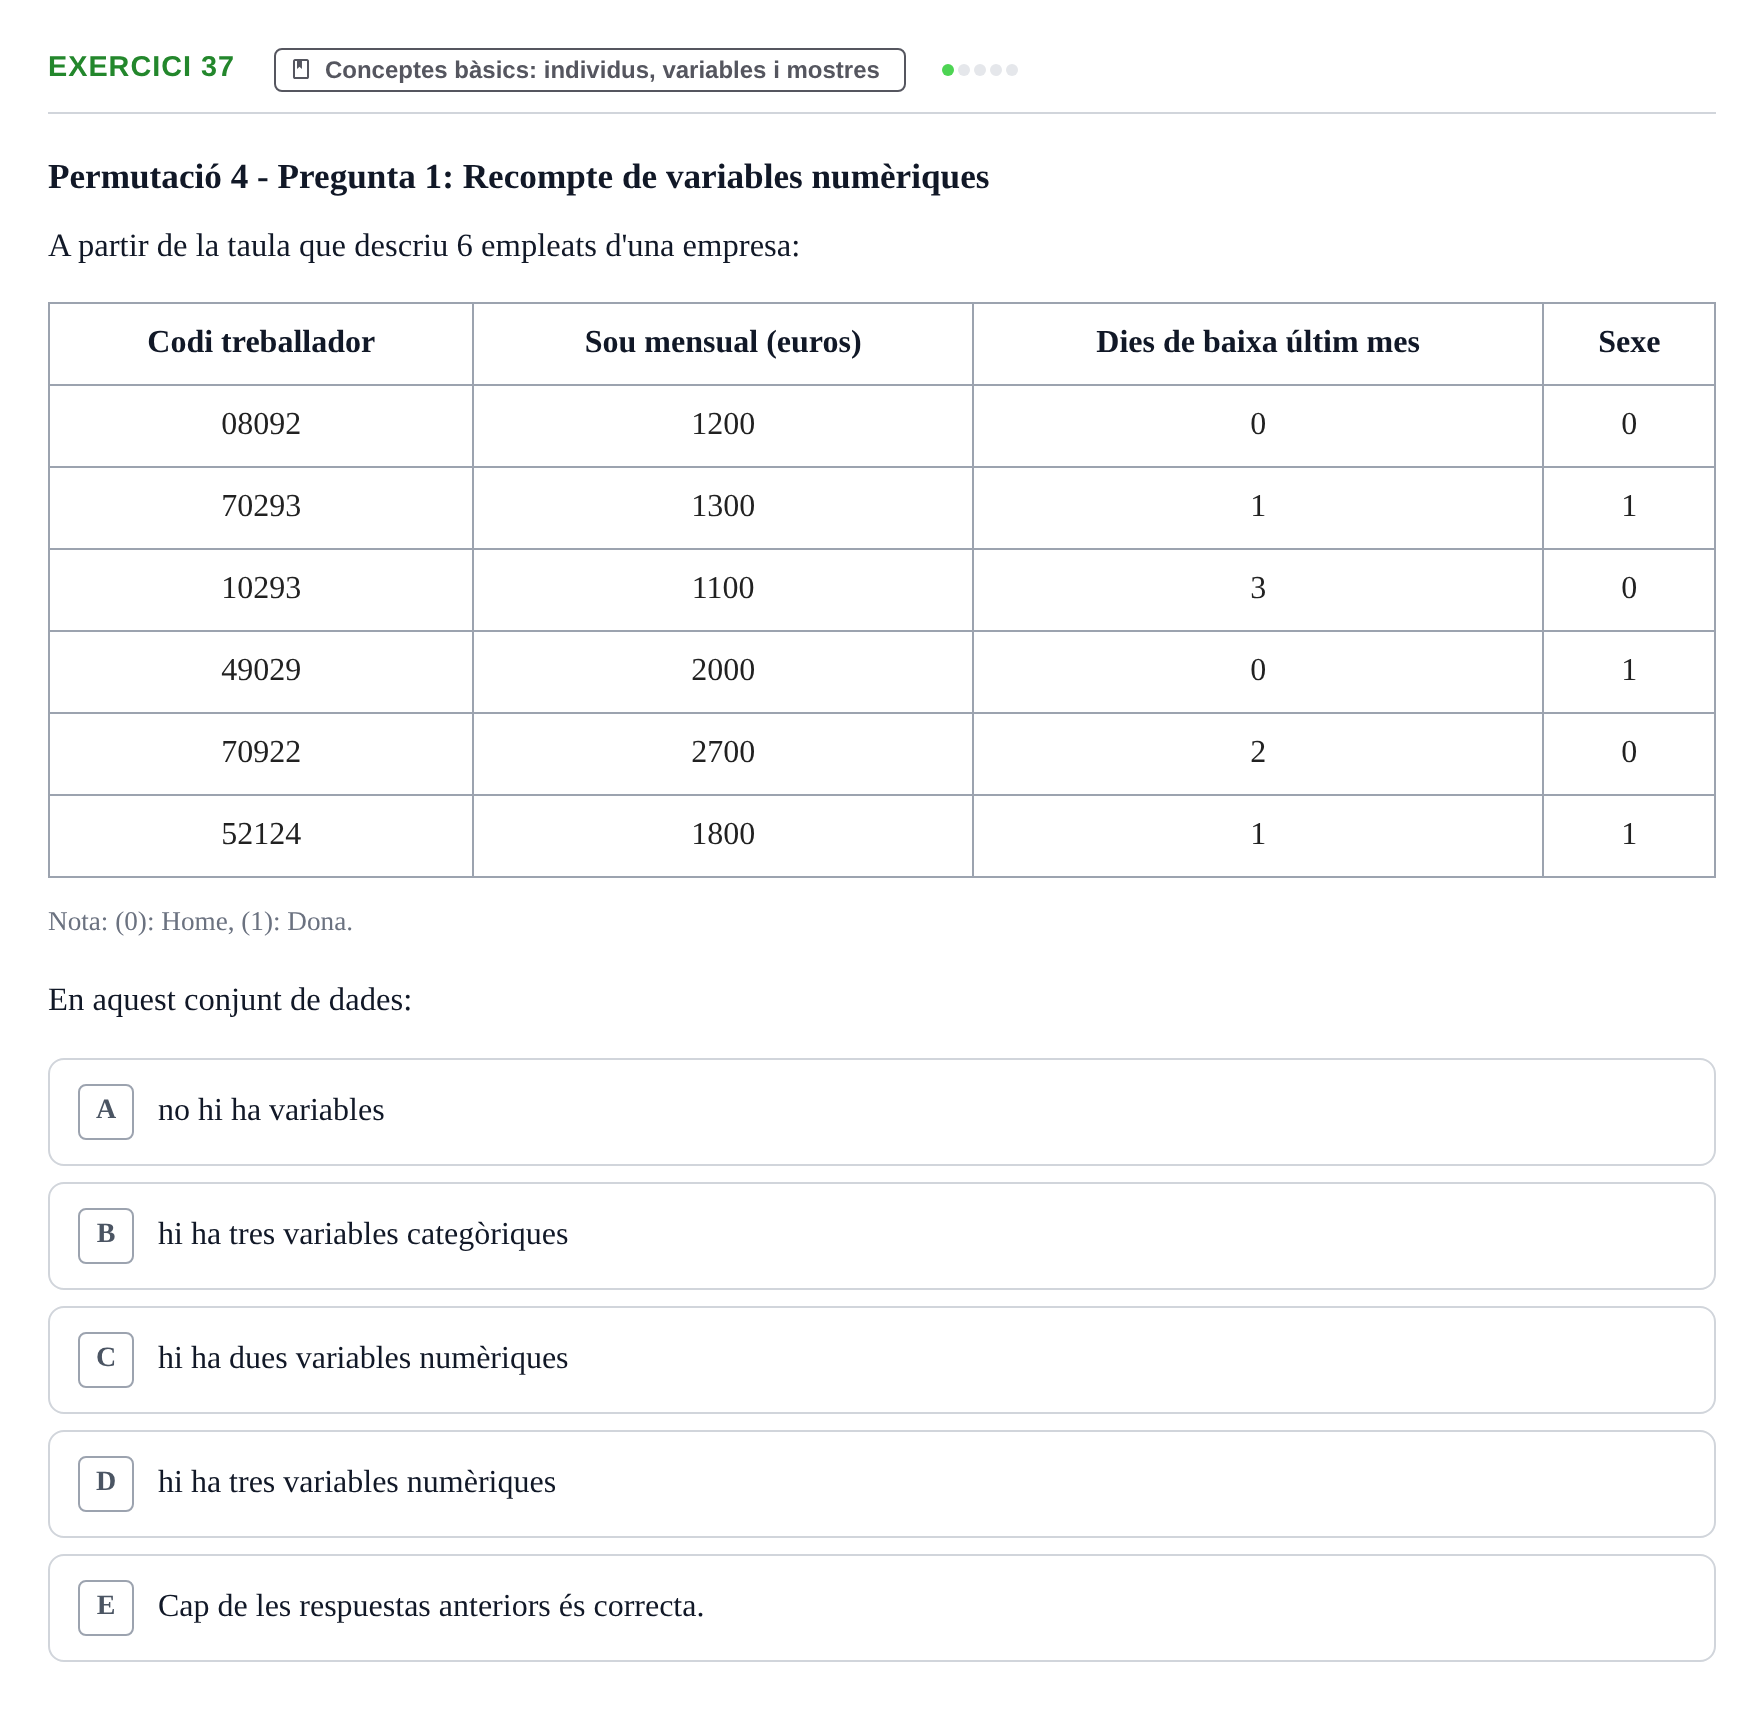Click sick-days cell with value 3

(x=1258, y=589)
